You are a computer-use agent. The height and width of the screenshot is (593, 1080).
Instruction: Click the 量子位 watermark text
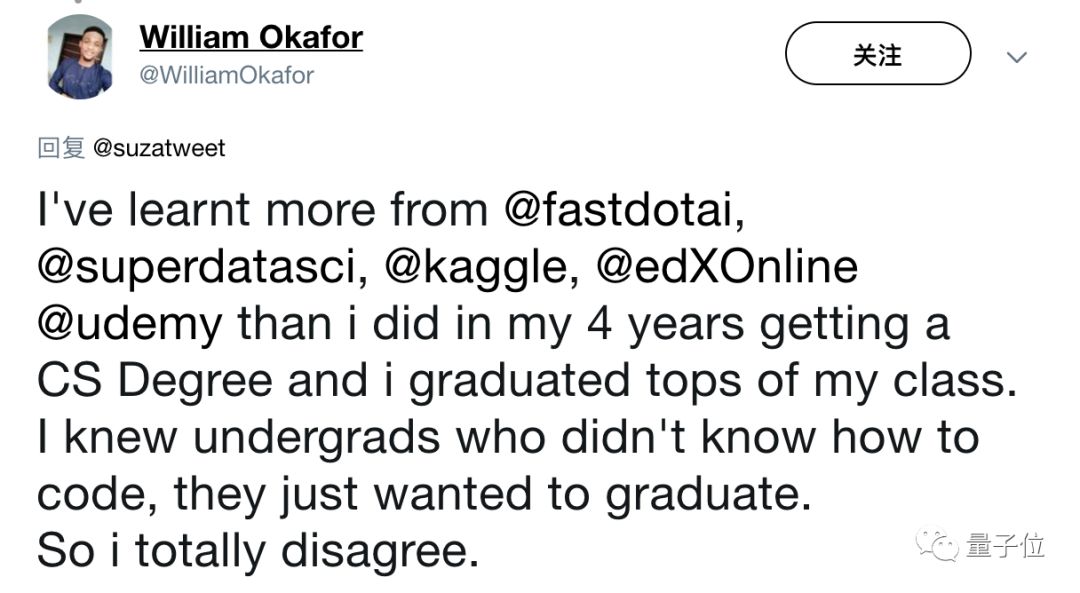click(1006, 546)
